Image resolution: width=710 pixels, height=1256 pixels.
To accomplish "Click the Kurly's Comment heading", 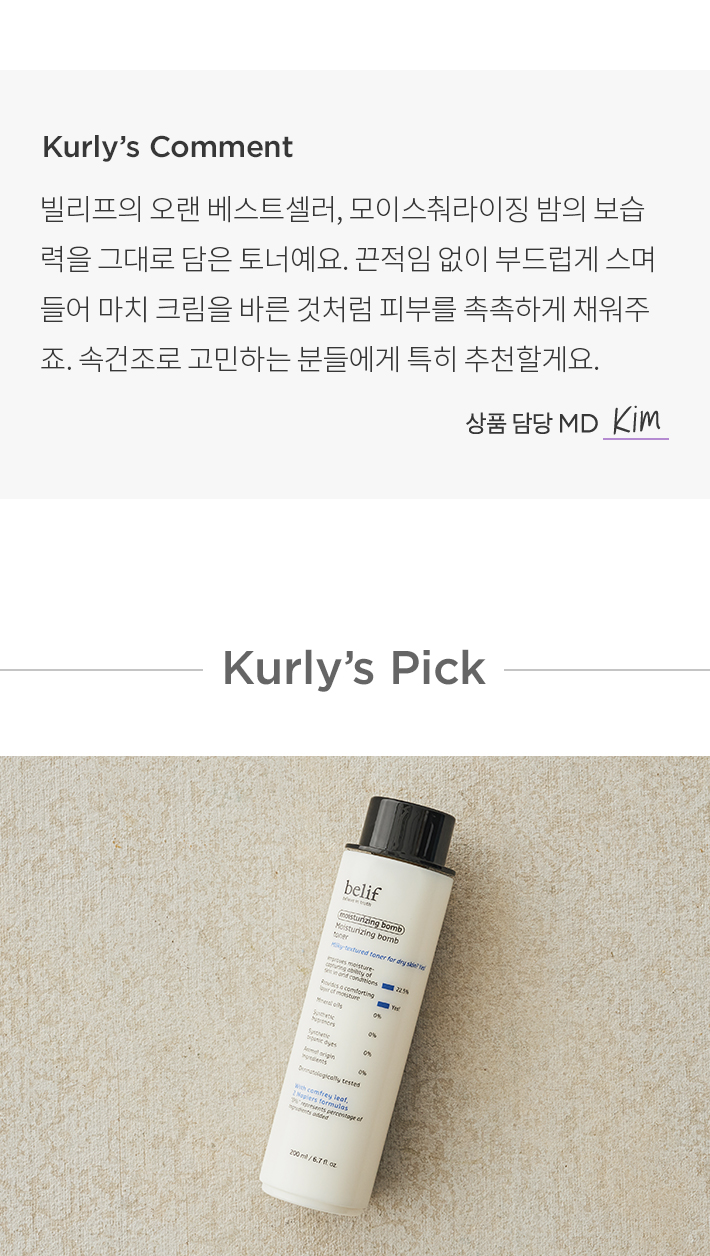I will [x=167, y=147].
